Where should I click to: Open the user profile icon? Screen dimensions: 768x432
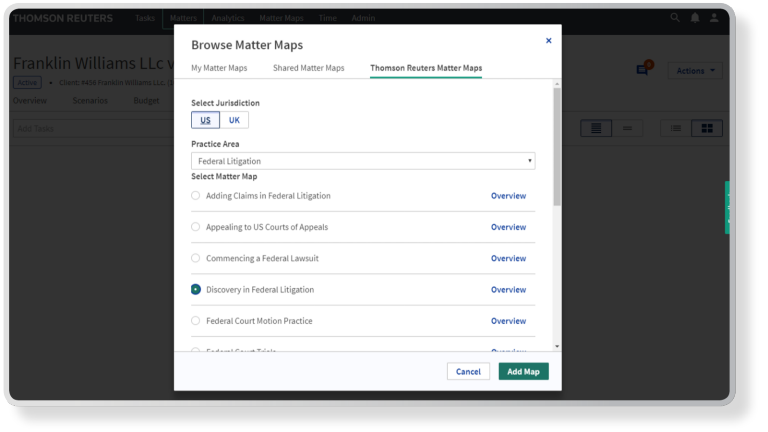point(714,18)
